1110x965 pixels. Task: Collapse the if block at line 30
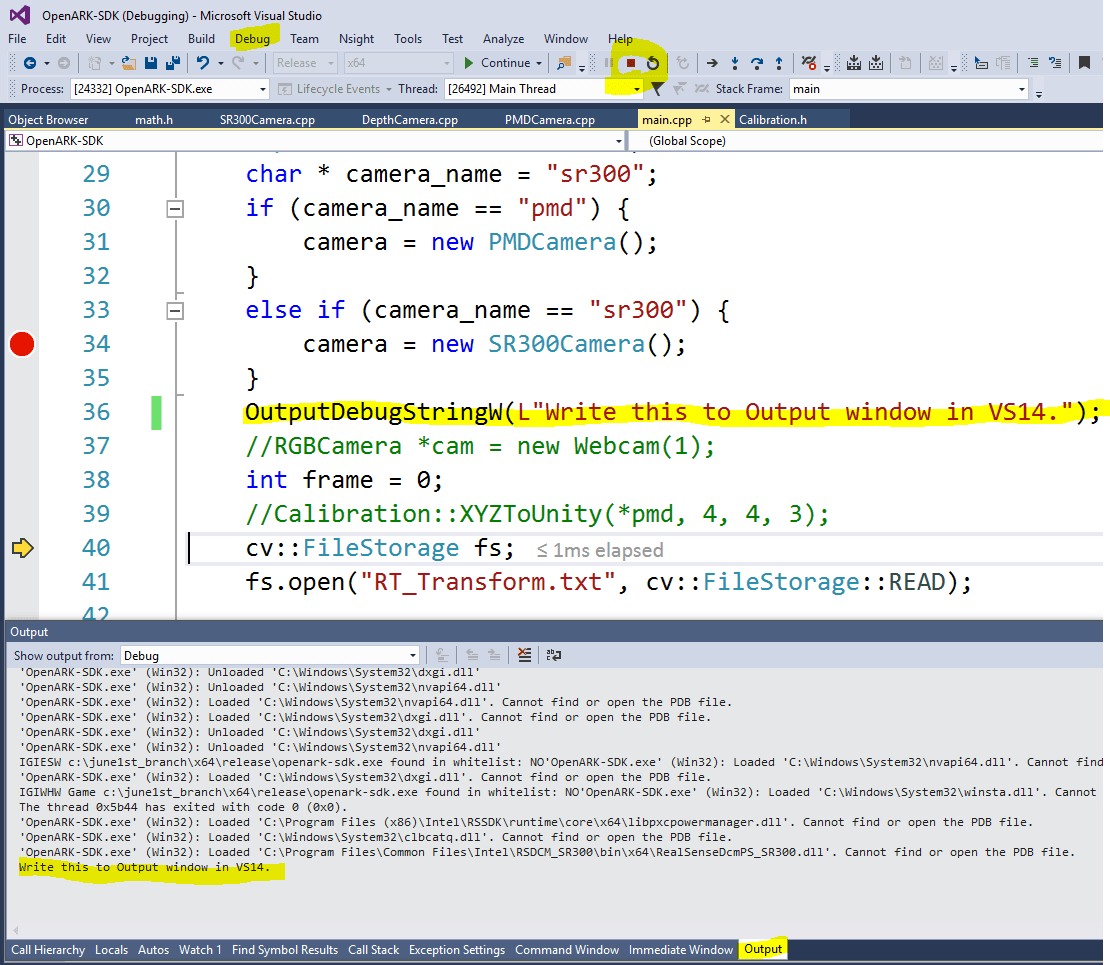coord(175,209)
